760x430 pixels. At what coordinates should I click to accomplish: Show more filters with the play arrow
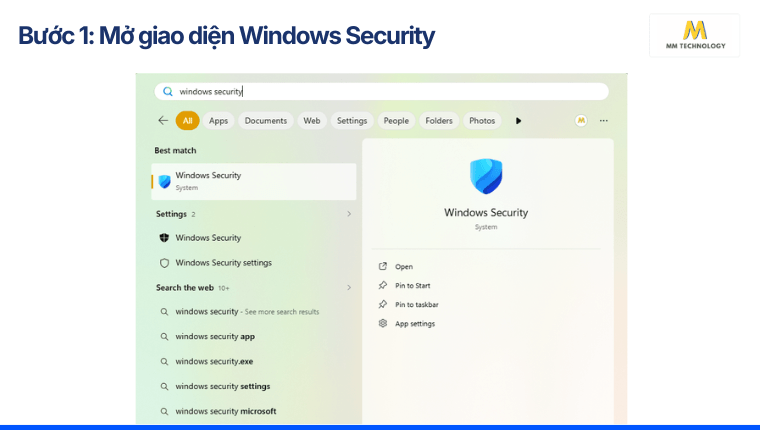click(518, 121)
